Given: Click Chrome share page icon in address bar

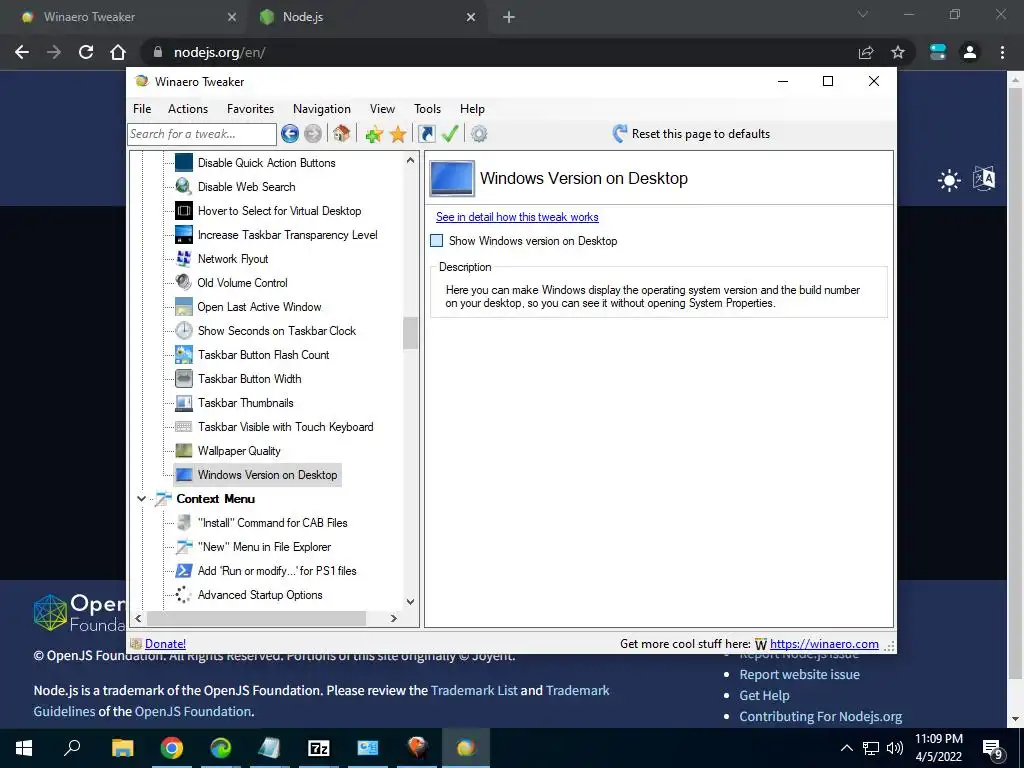Looking at the screenshot, I should pos(866,52).
